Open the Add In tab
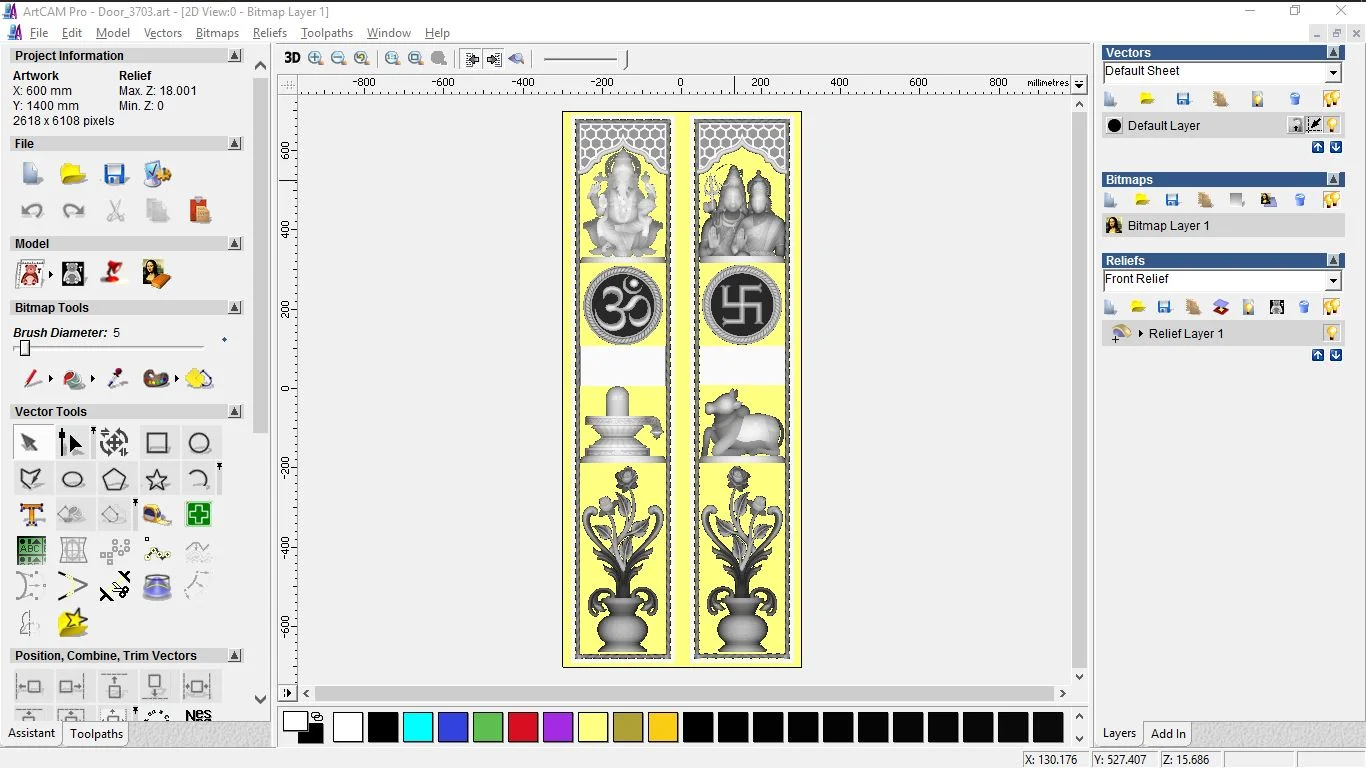The height and width of the screenshot is (768, 1366). click(1168, 734)
